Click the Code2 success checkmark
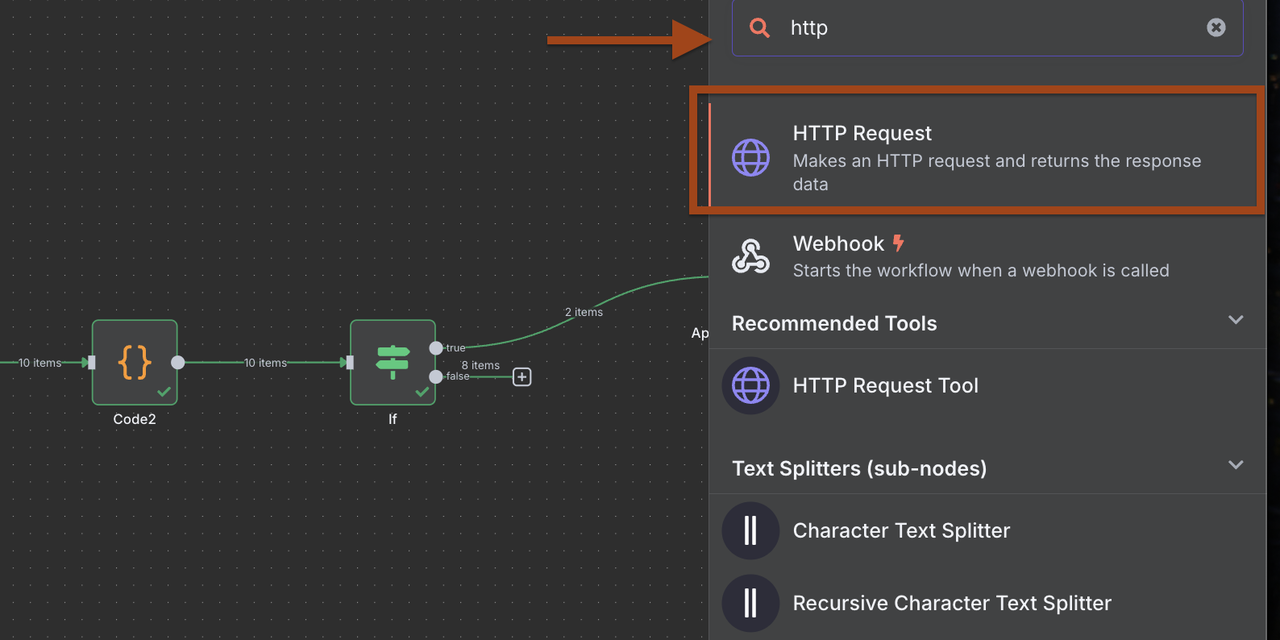 (164, 392)
